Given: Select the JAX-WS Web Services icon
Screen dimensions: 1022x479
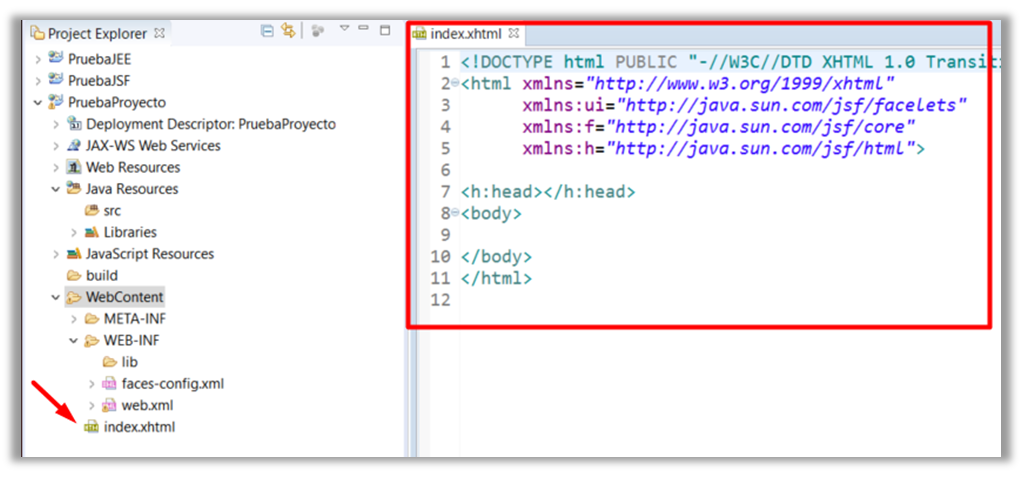Looking at the screenshot, I should coord(74,146).
